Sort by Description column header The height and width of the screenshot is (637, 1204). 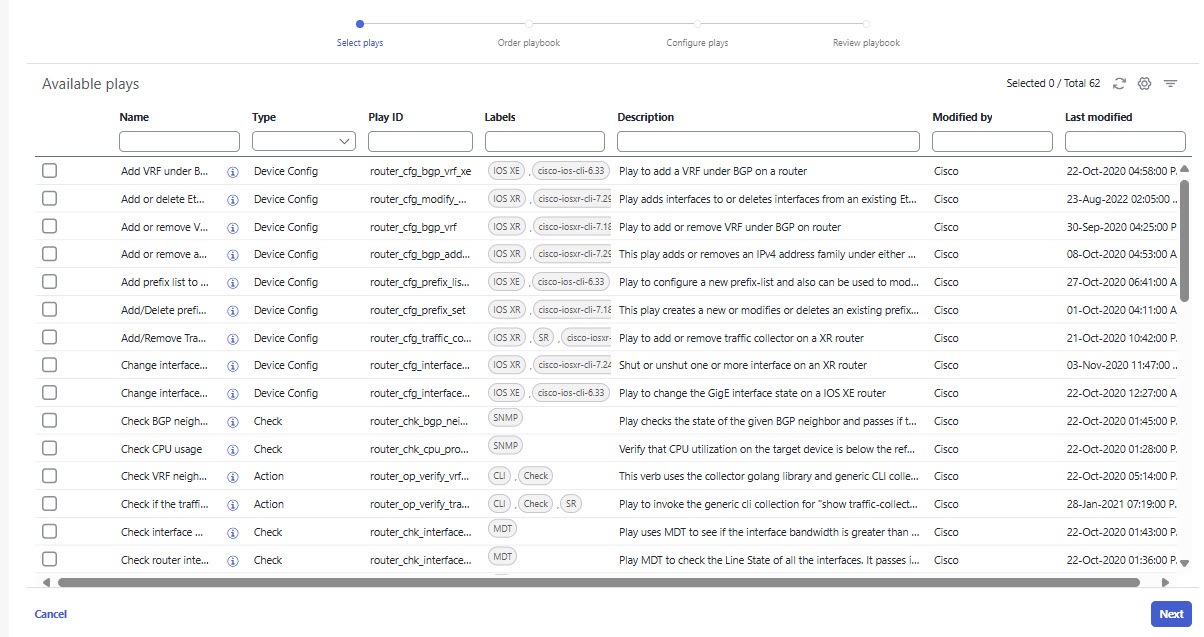[x=646, y=117]
